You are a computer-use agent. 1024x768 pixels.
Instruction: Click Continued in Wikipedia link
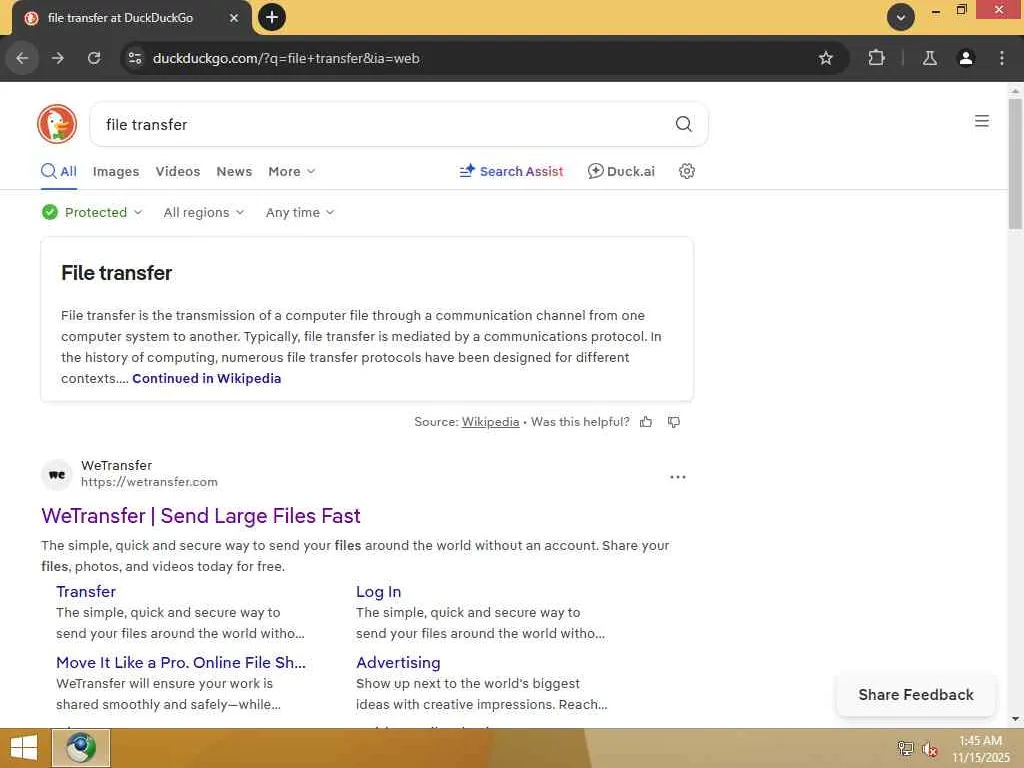(206, 378)
